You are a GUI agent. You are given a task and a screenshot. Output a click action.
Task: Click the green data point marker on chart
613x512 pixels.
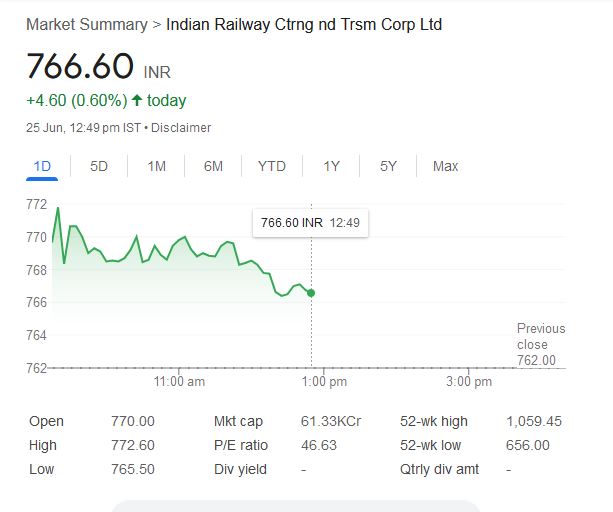pyautogui.click(x=311, y=293)
